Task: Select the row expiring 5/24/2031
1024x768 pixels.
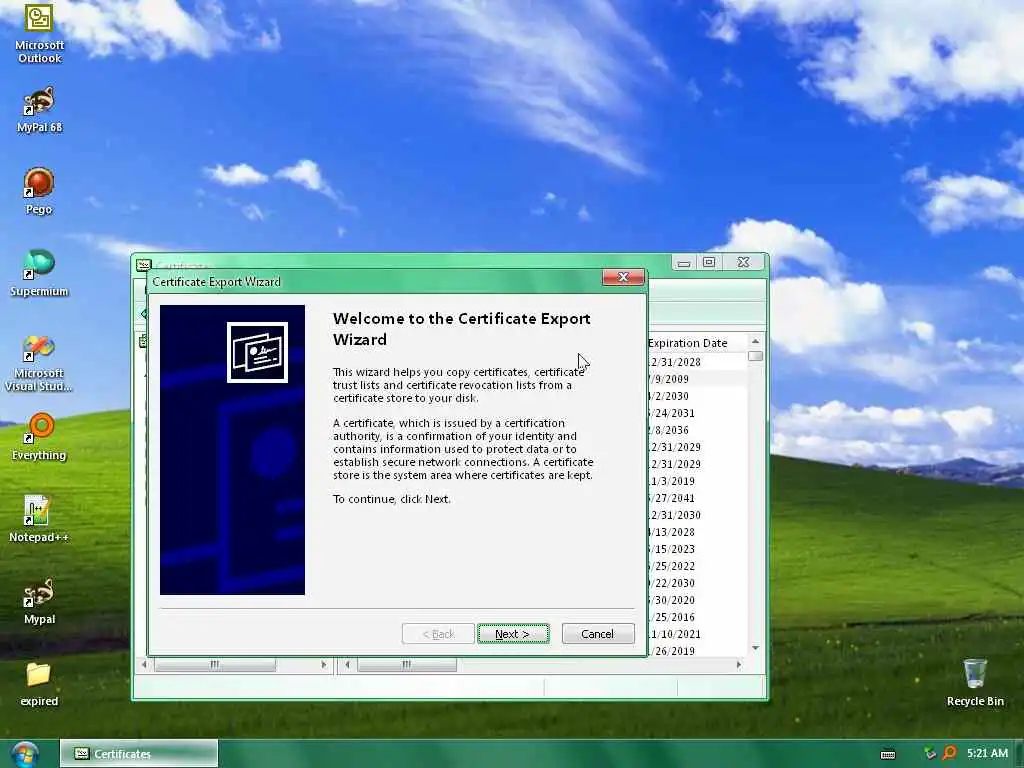Action: pyautogui.click(x=697, y=413)
